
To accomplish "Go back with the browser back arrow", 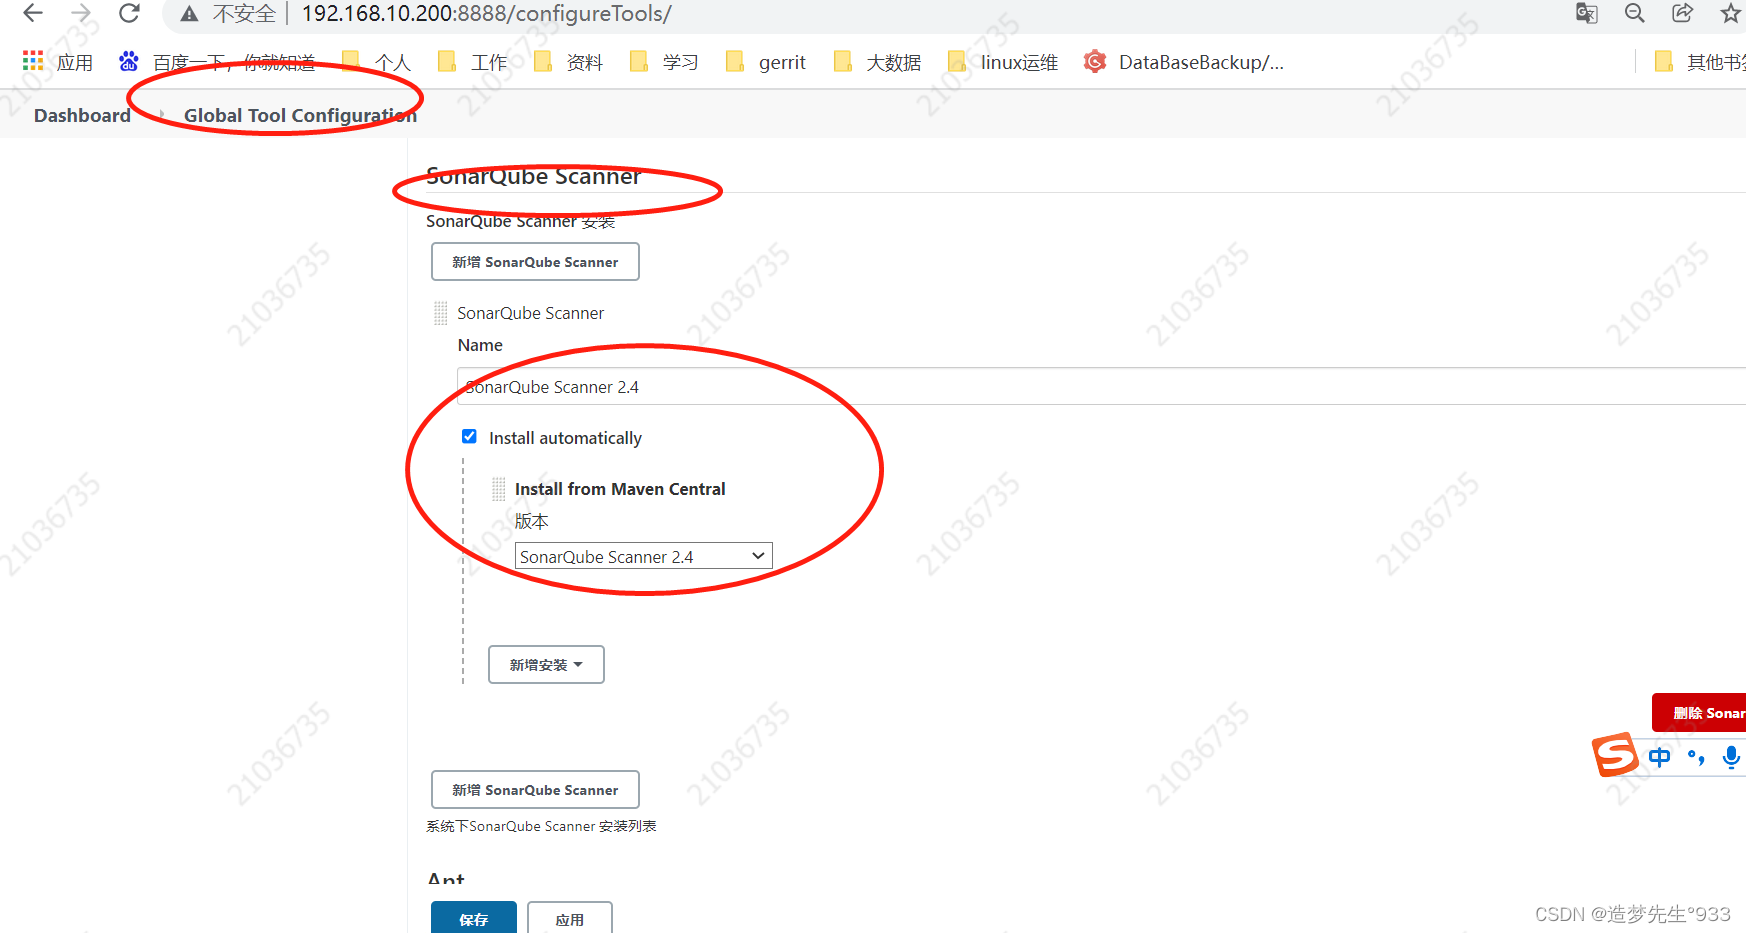I will pyautogui.click(x=33, y=13).
